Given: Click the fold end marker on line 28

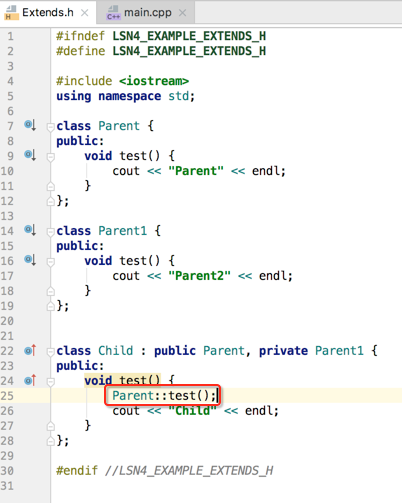Looking at the screenshot, I should [51, 441].
